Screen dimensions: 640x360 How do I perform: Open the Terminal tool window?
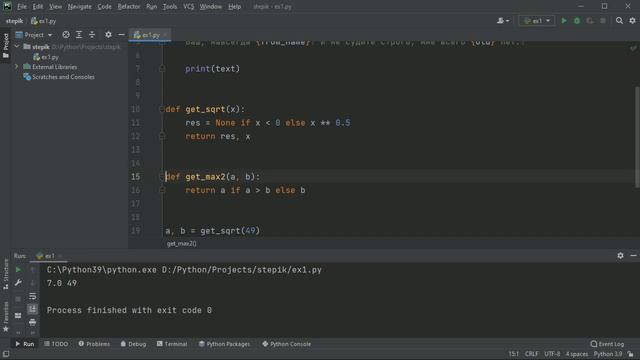point(172,344)
